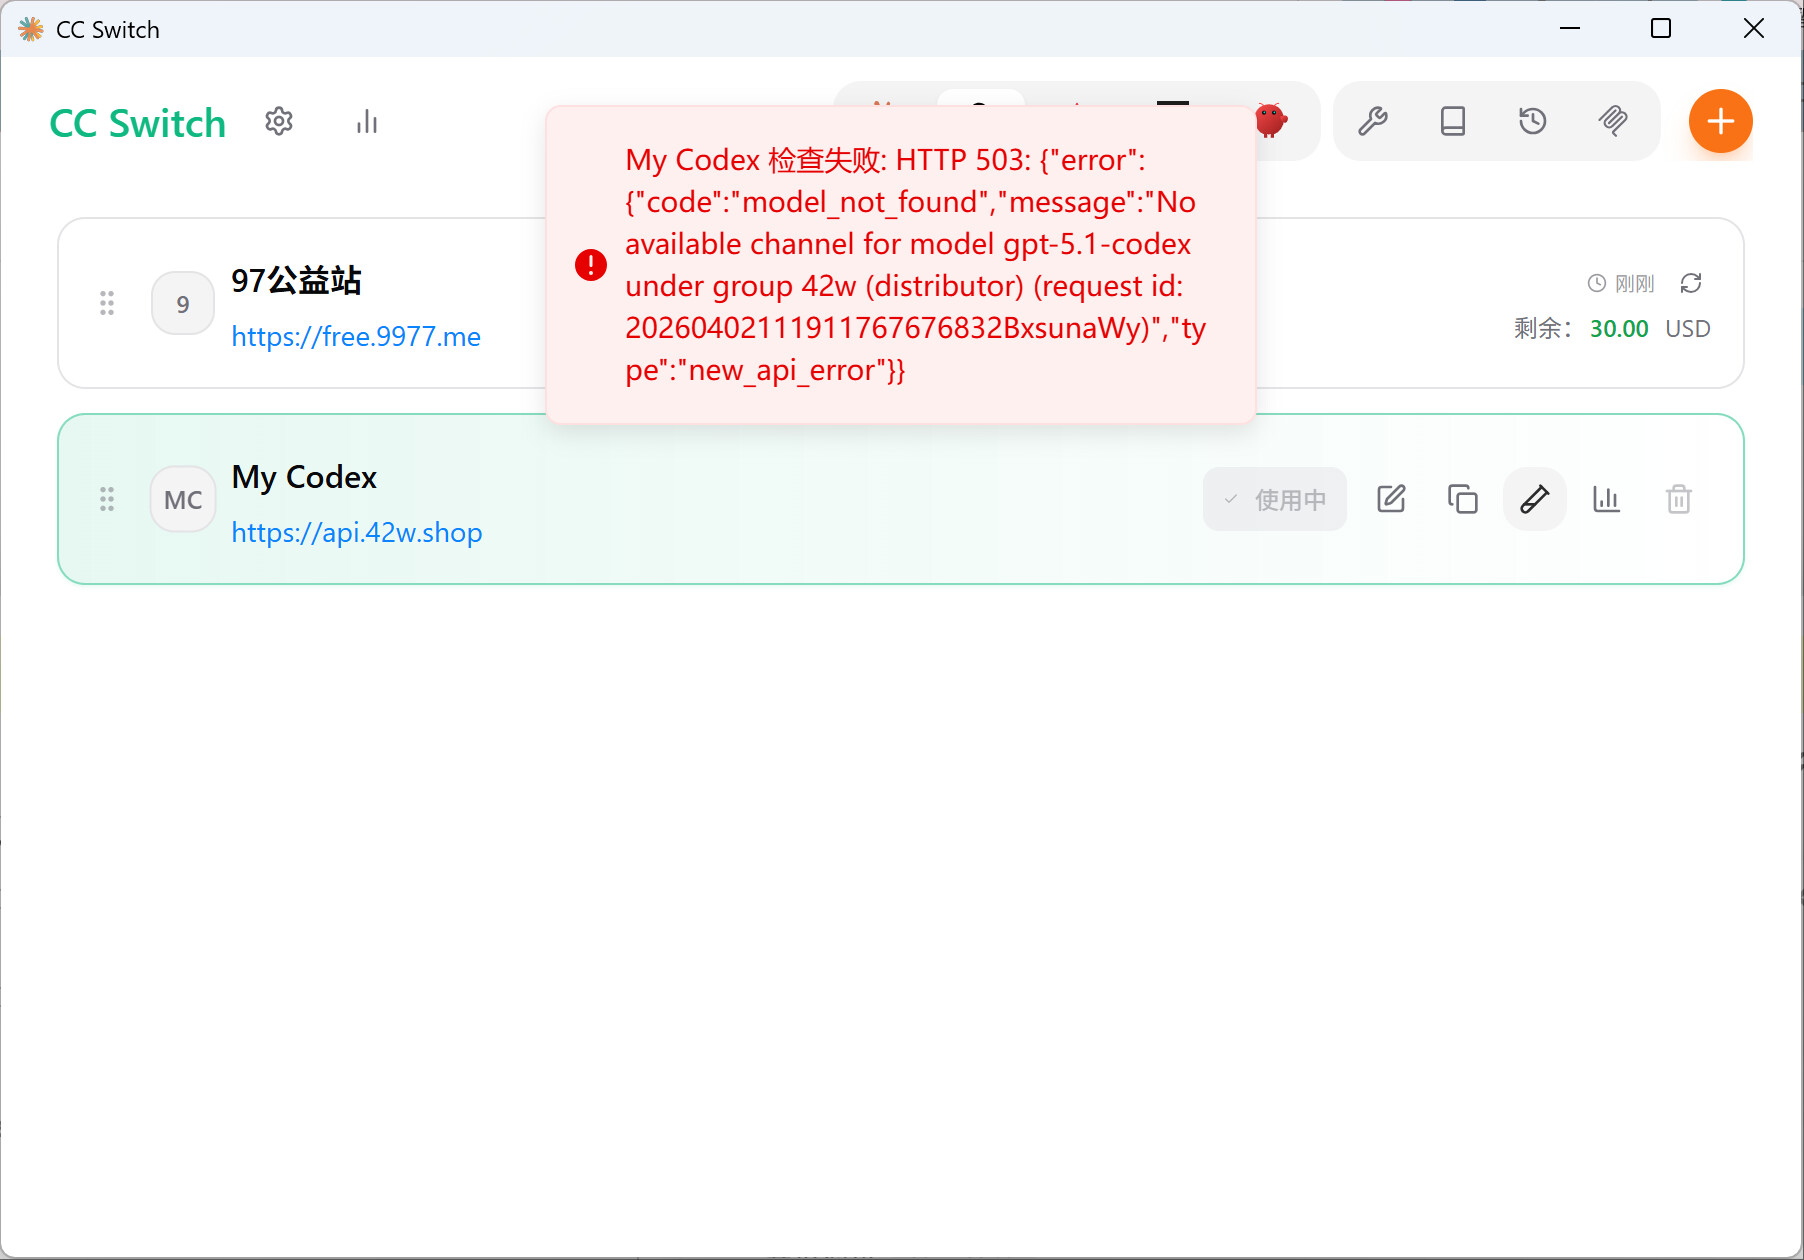Close the CC Switch window
This screenshot has height=1260, width=1804.
tap(1754, 28)
